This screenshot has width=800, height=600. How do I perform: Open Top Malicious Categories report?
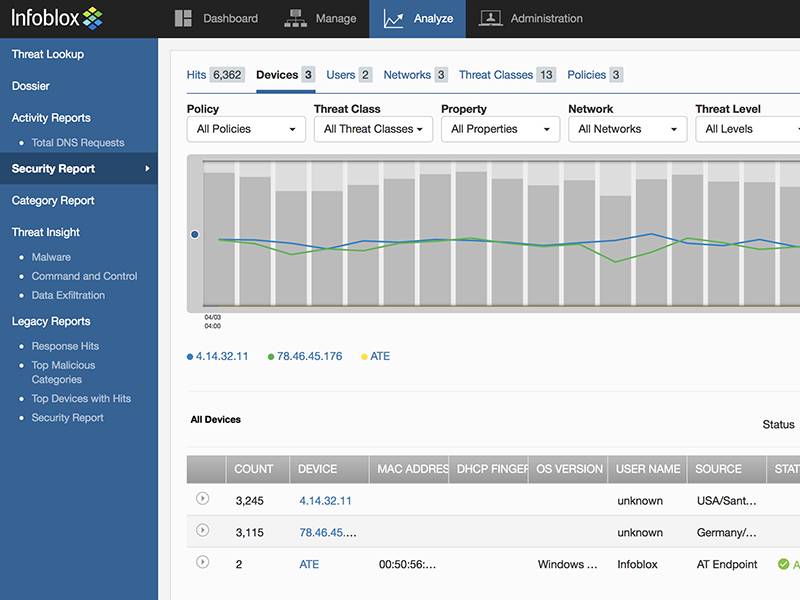point(63,372)
